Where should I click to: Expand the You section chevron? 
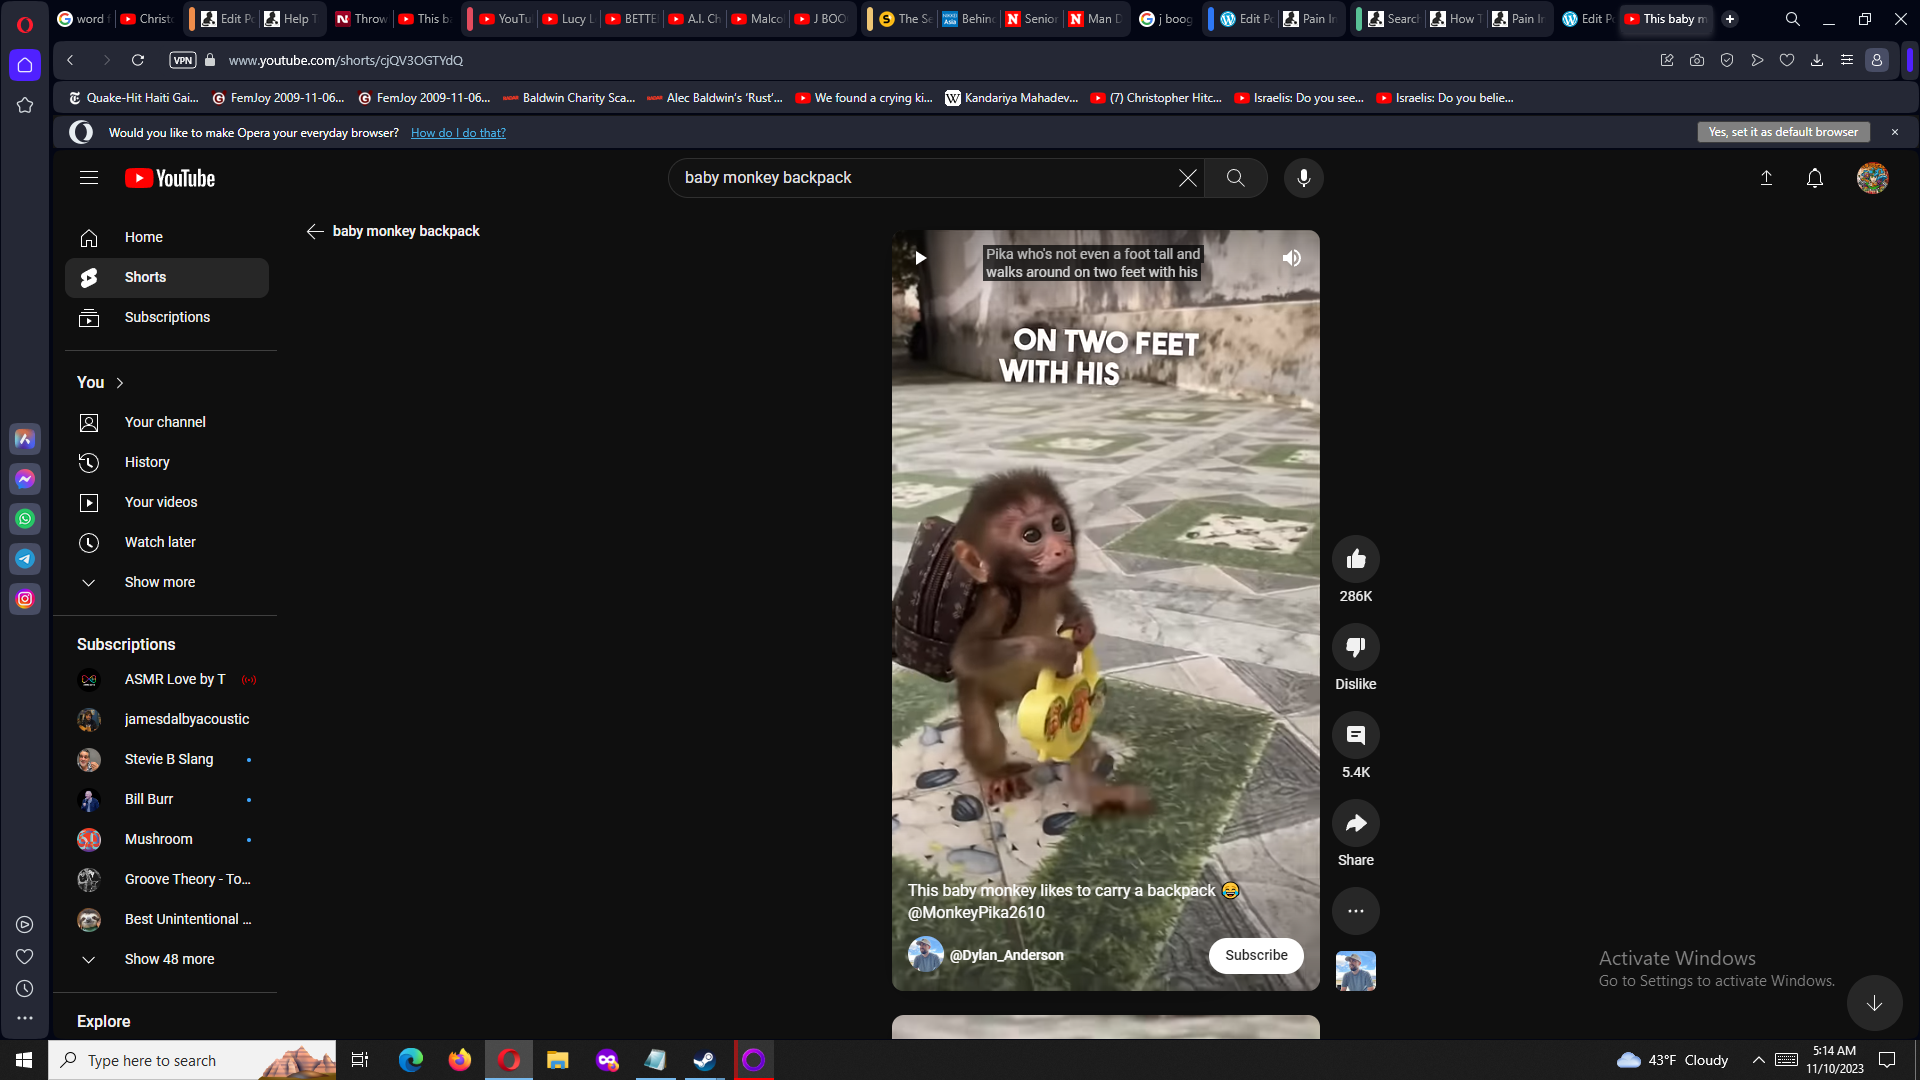pyautogui.click(x=120, y=383)
